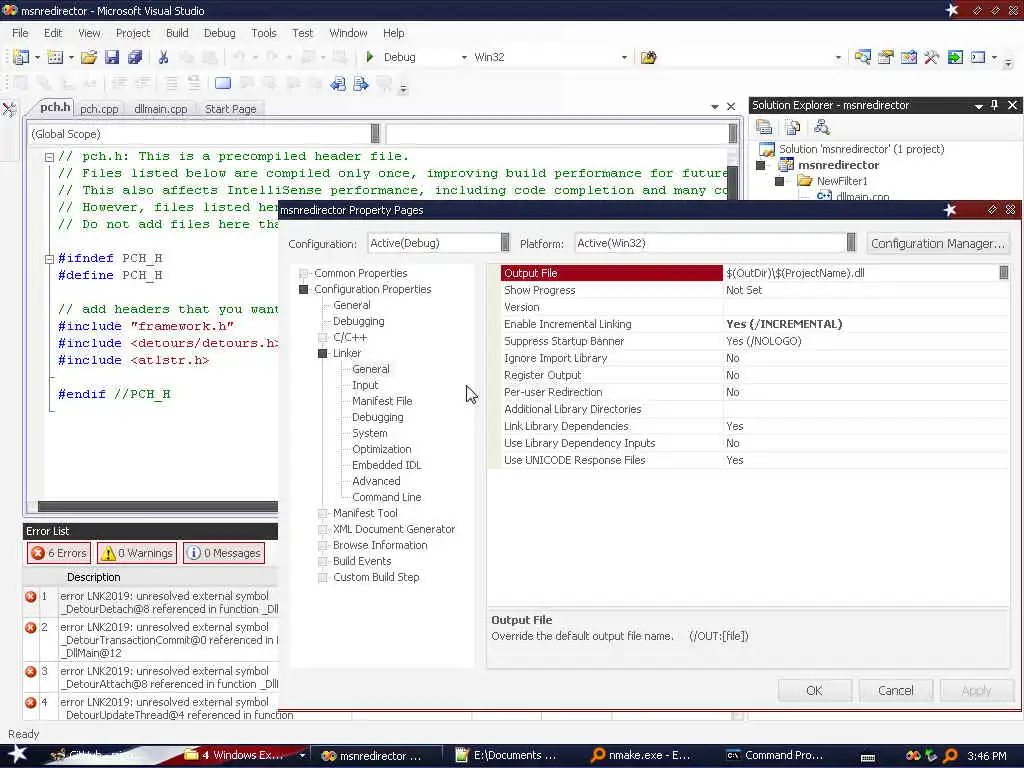The image size is (1024, 768).
Task: Click Windows Start star button on taskbar
Action: coord(17,754)
